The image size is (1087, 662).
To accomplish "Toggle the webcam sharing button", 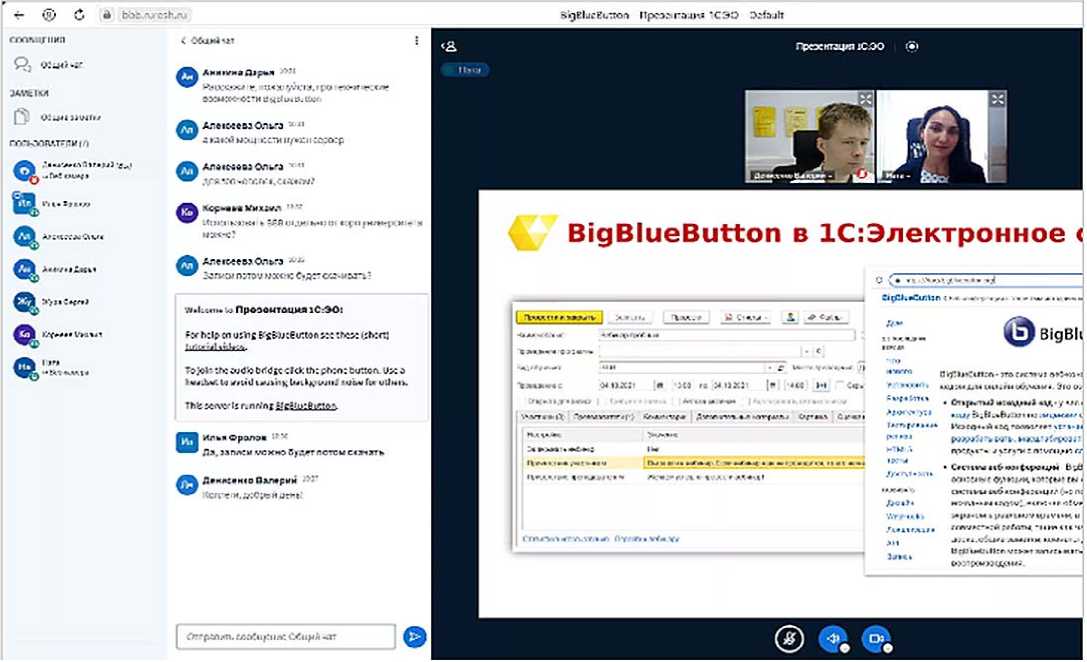I will [x=875, y=638].
